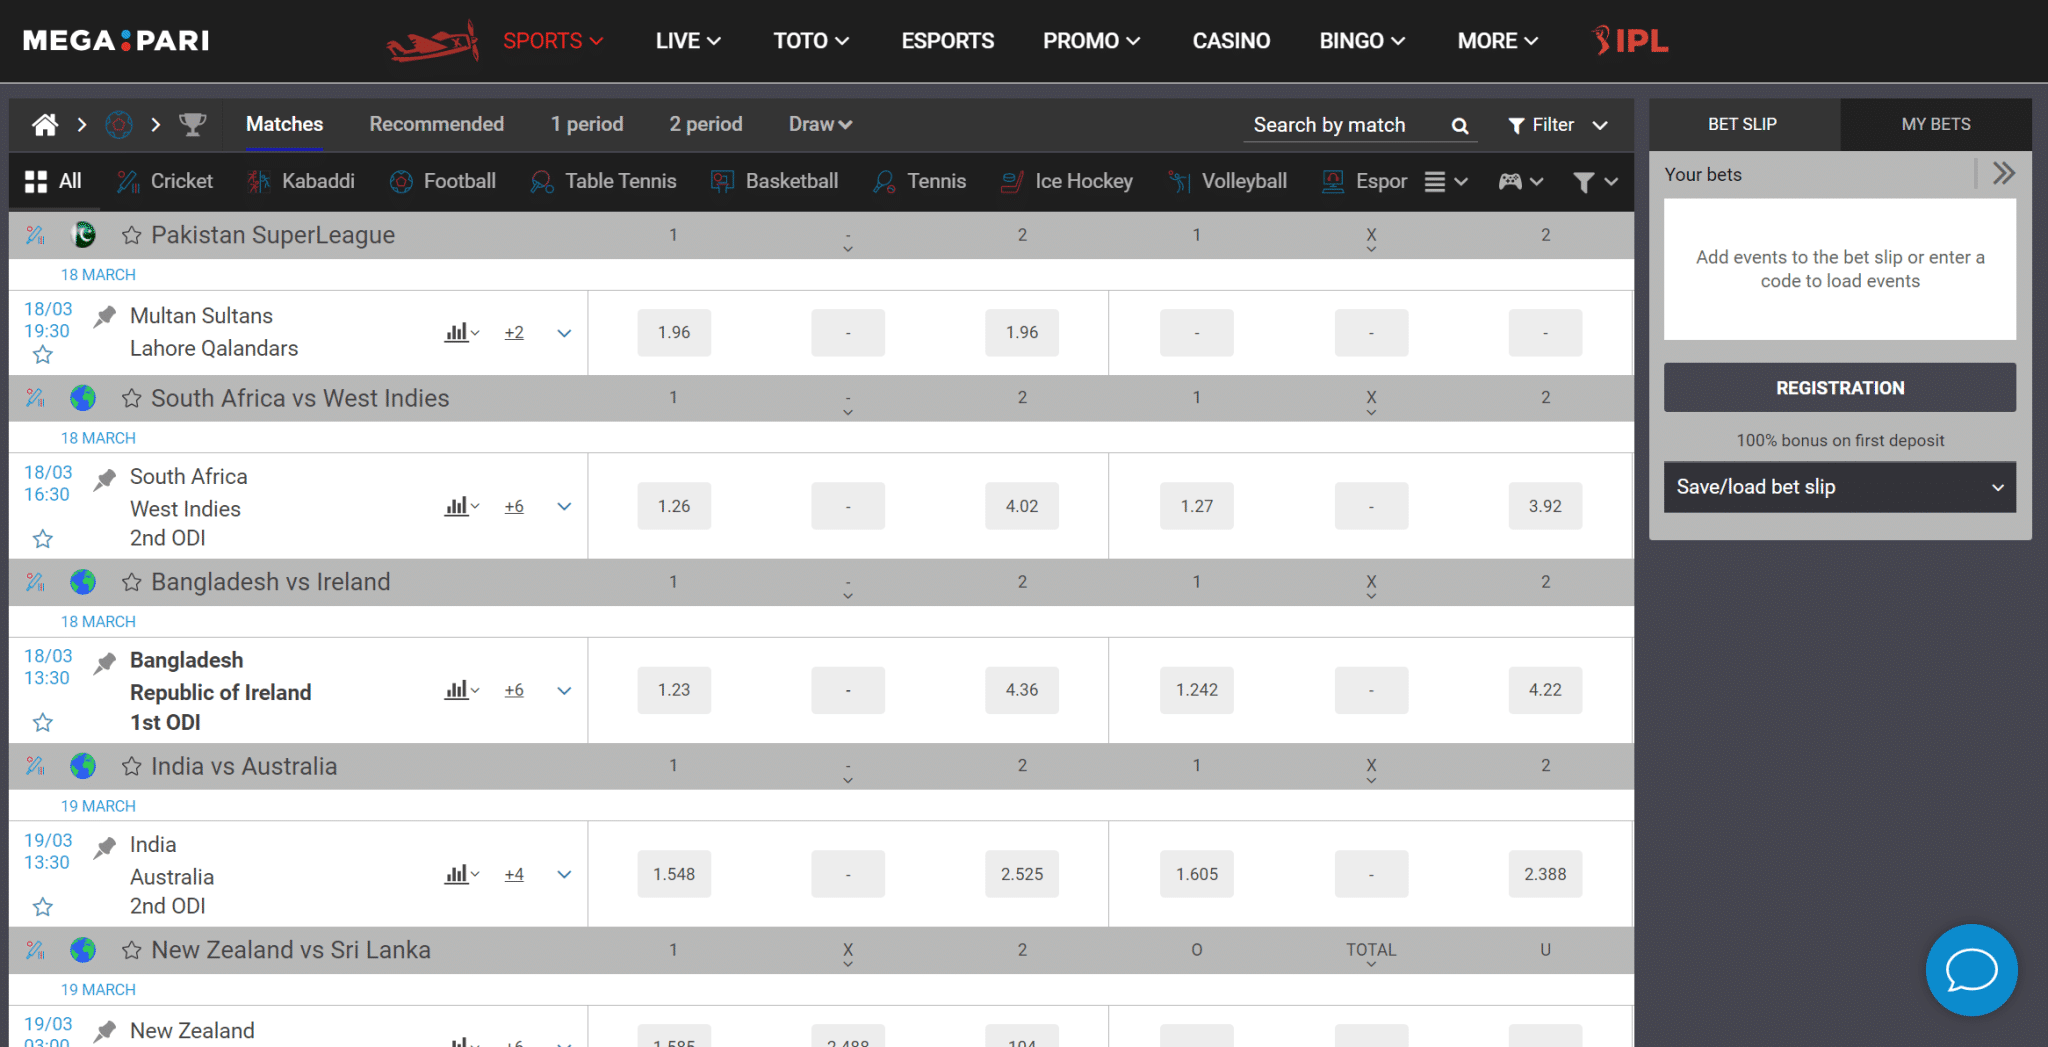Go to ESPORTS page
The width and height of the screenshot is (2048, 1047).
[x=948, y=41]
